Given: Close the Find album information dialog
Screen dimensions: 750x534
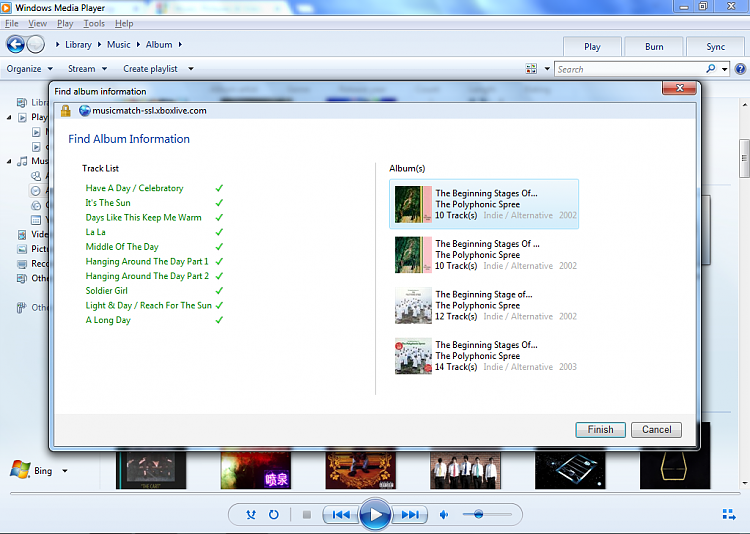Looking at the screenshot, I should (679, 88).
